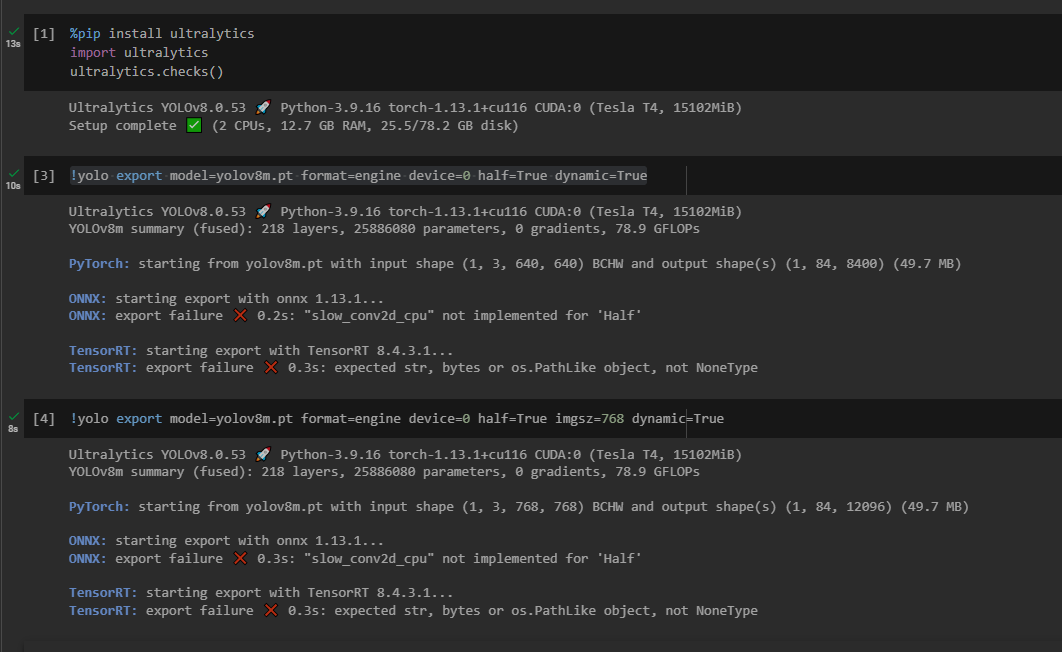Click the green check emoji after Setup complete
This screenshot has height=652, width=1062.
(x=193, y=125)
